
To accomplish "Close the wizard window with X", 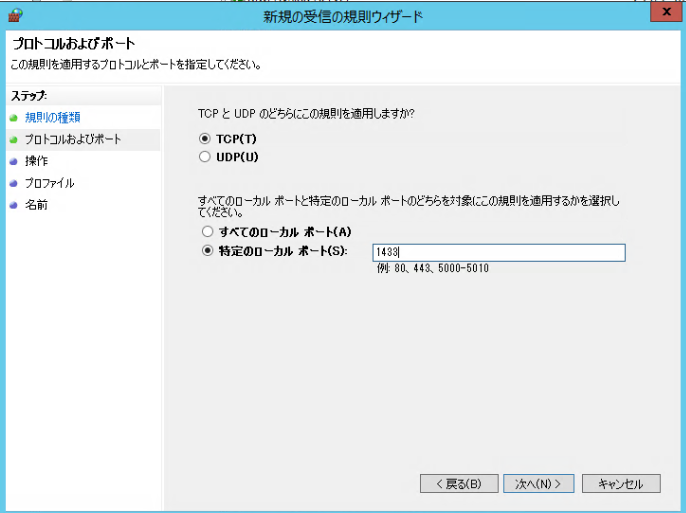I will 666,12.
